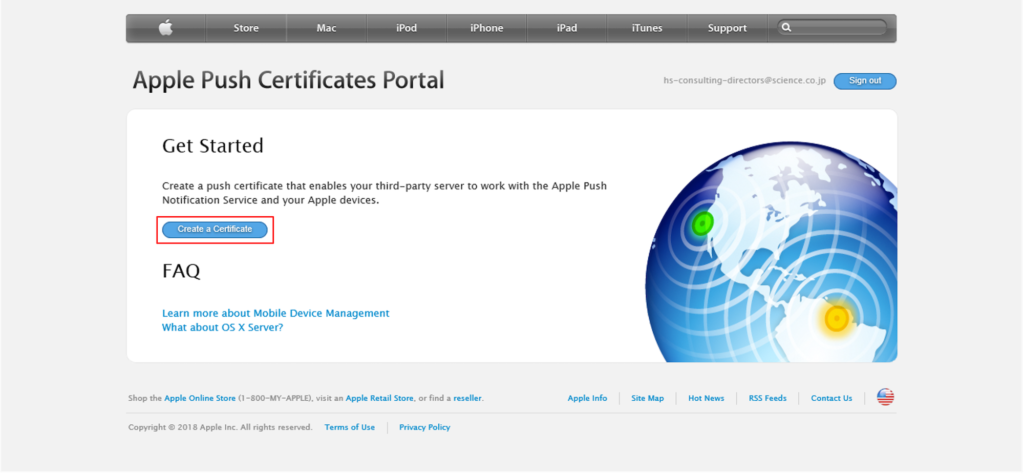The width and height of the screenshot is (1024, 474).
Task: View the Privacy Policy link
Action: tap(424, 427)
